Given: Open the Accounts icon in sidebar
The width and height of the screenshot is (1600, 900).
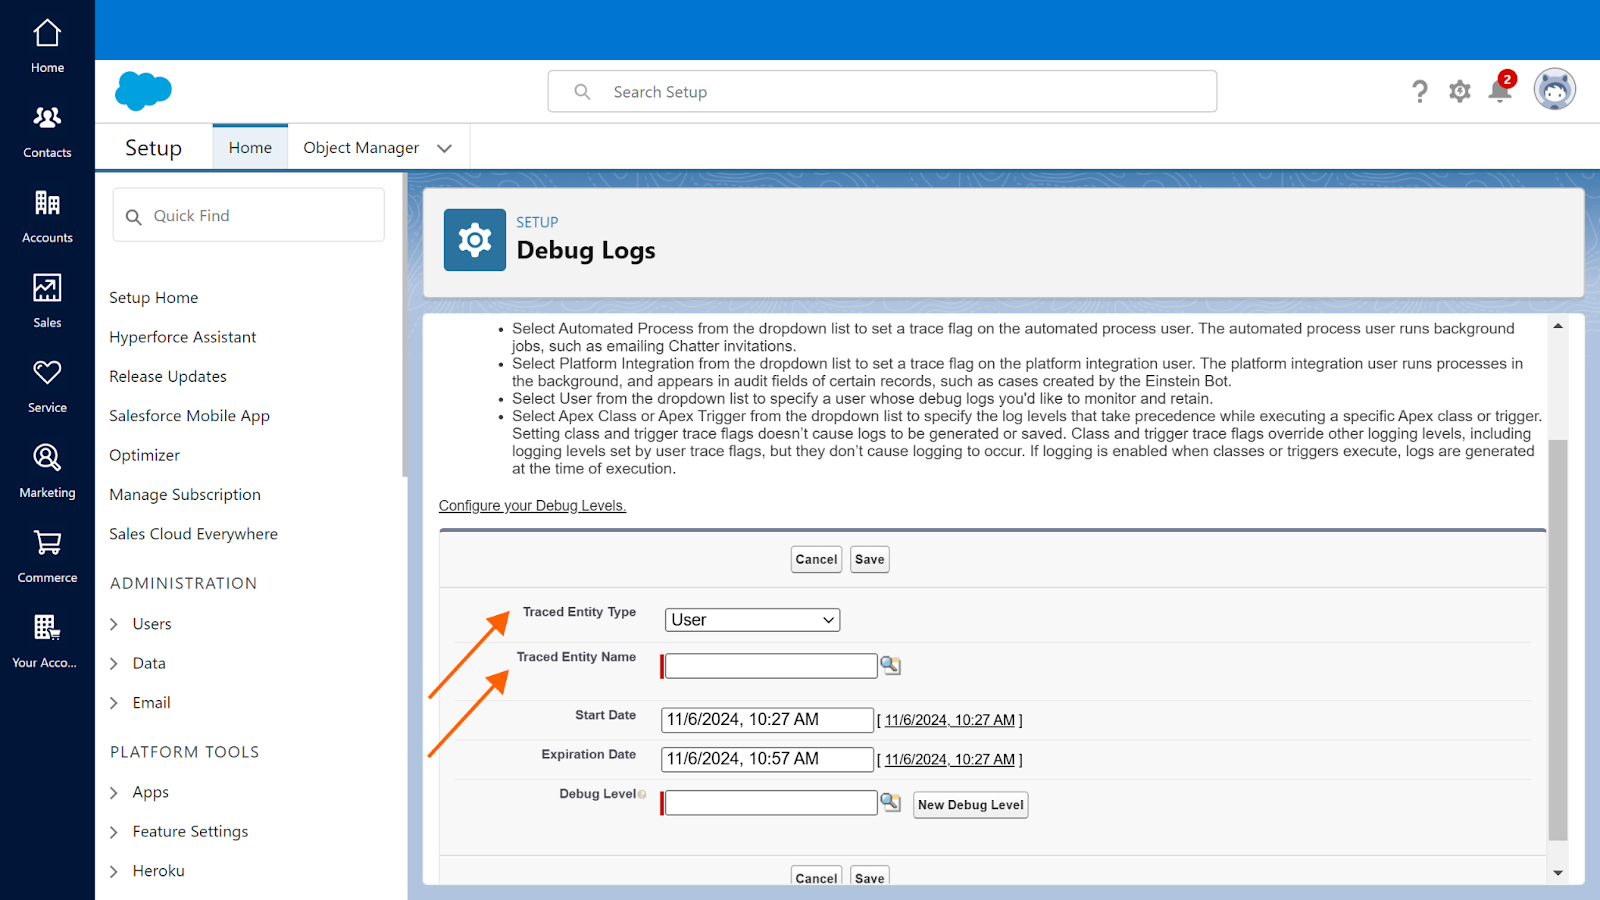Looking at the screenshot, I should (x=47, y=216).
